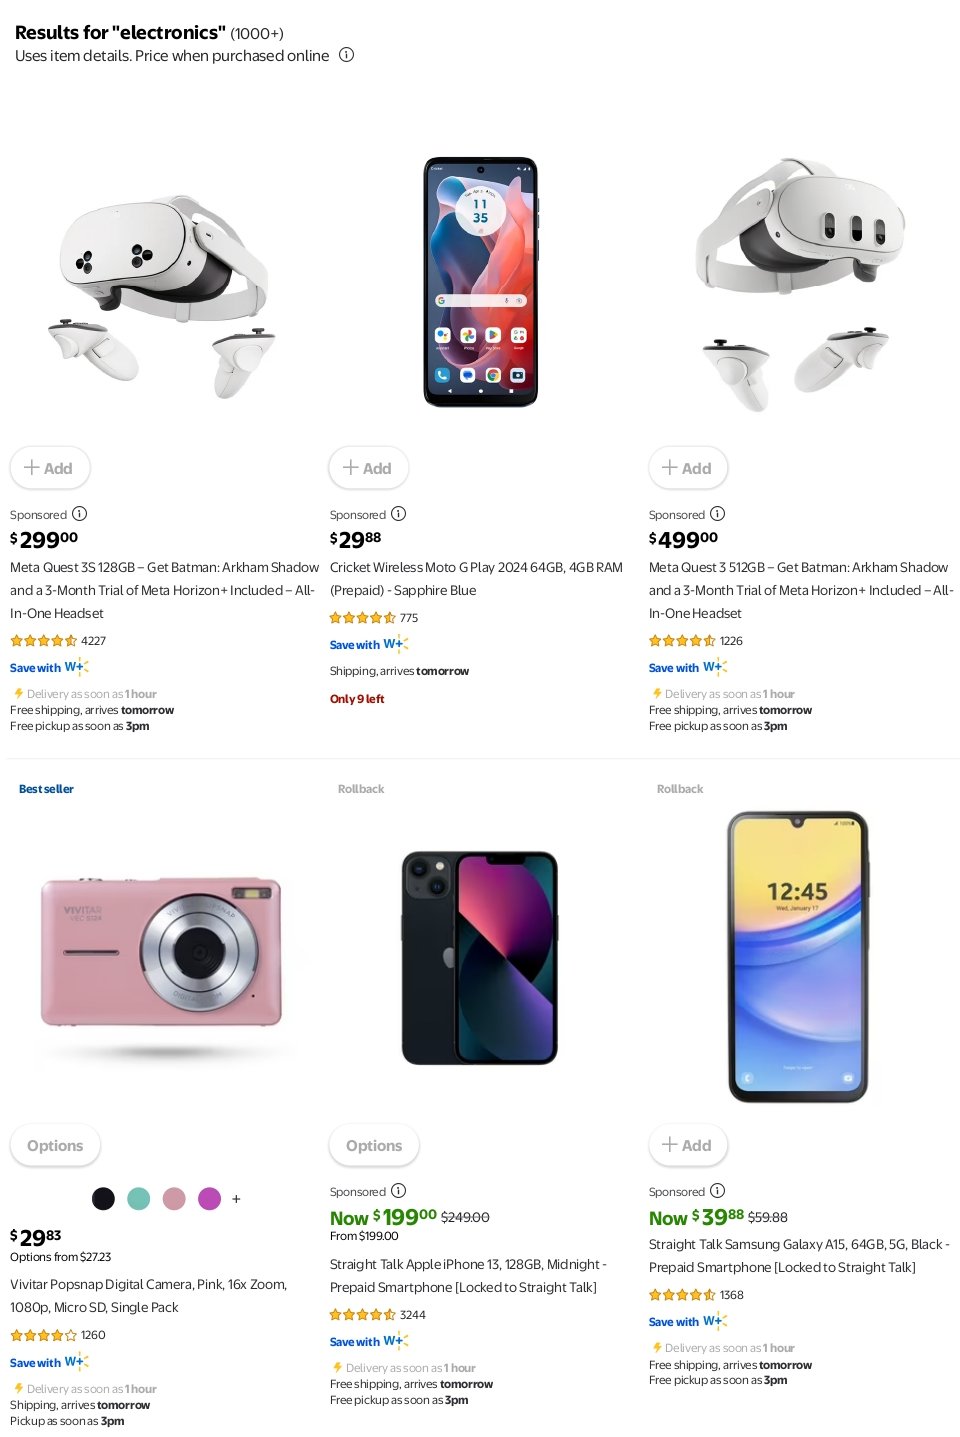Add Meta Quest 3S 128GB to cart
The width and height of the screenshot is (960, 1437).
coord(50,468)
